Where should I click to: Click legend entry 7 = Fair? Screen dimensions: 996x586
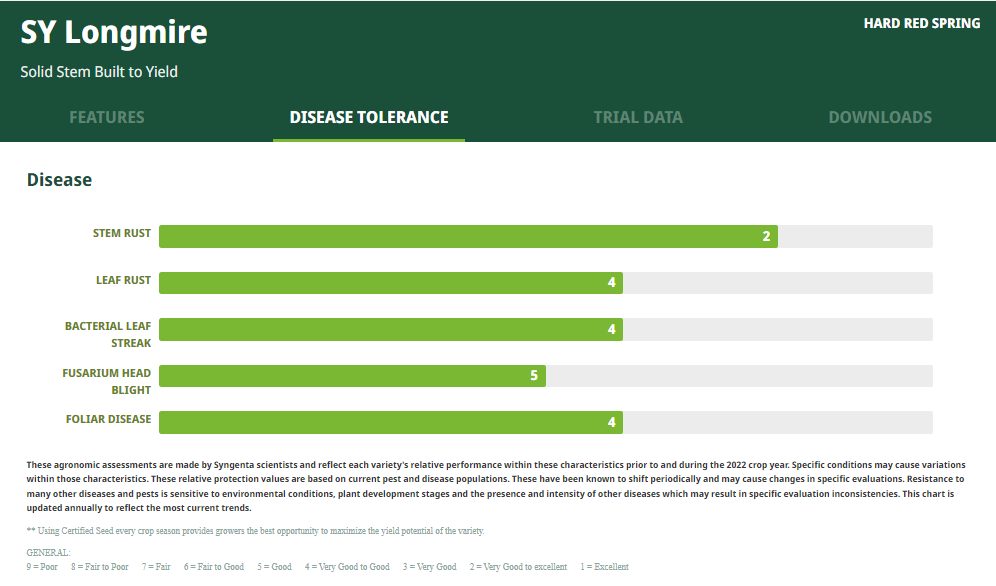tap(156, 567)
